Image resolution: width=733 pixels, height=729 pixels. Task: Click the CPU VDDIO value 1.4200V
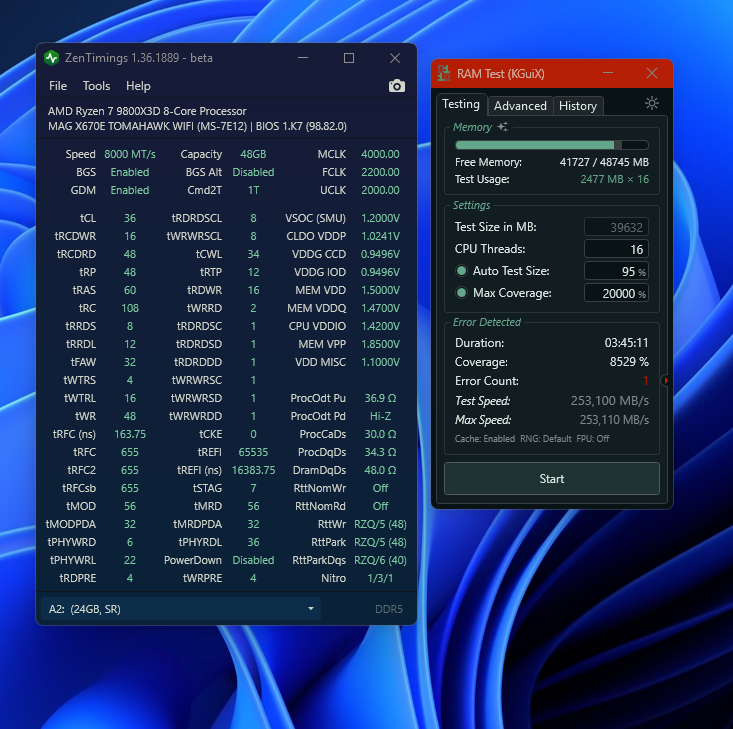pyautogui.click(x=380, y=326)
